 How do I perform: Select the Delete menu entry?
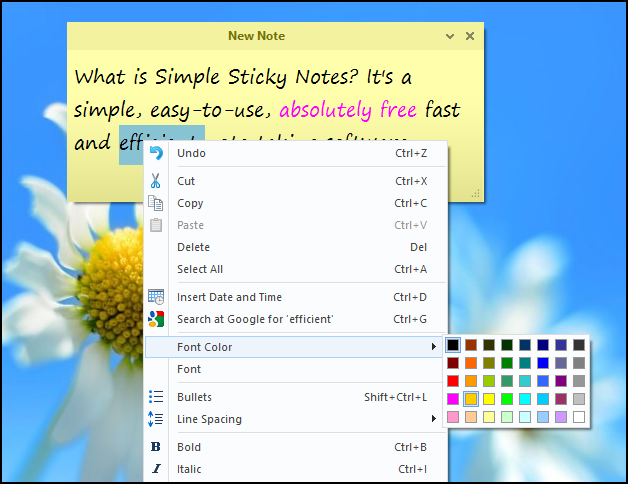click(x=296, y=247)
